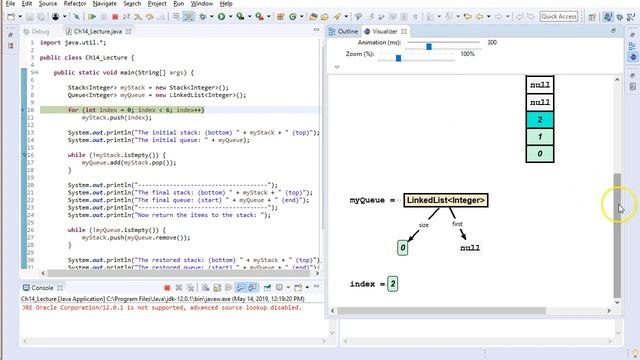Click the myStack.push(index) code line
Screen dimensions: 640x360
point(116,118)
